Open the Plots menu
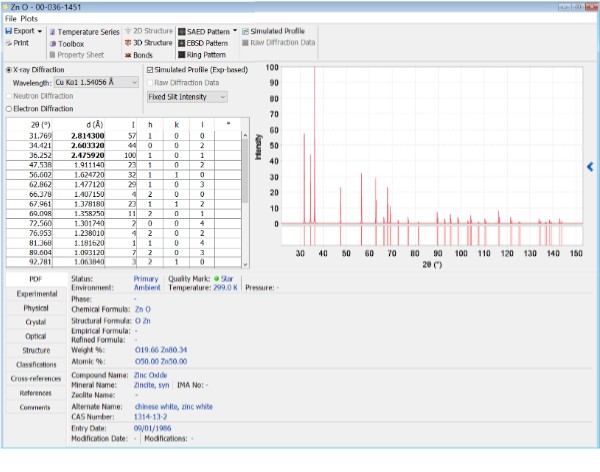Image resolution: width=600 pixels, height=472 pixels. tap(31, 19)
